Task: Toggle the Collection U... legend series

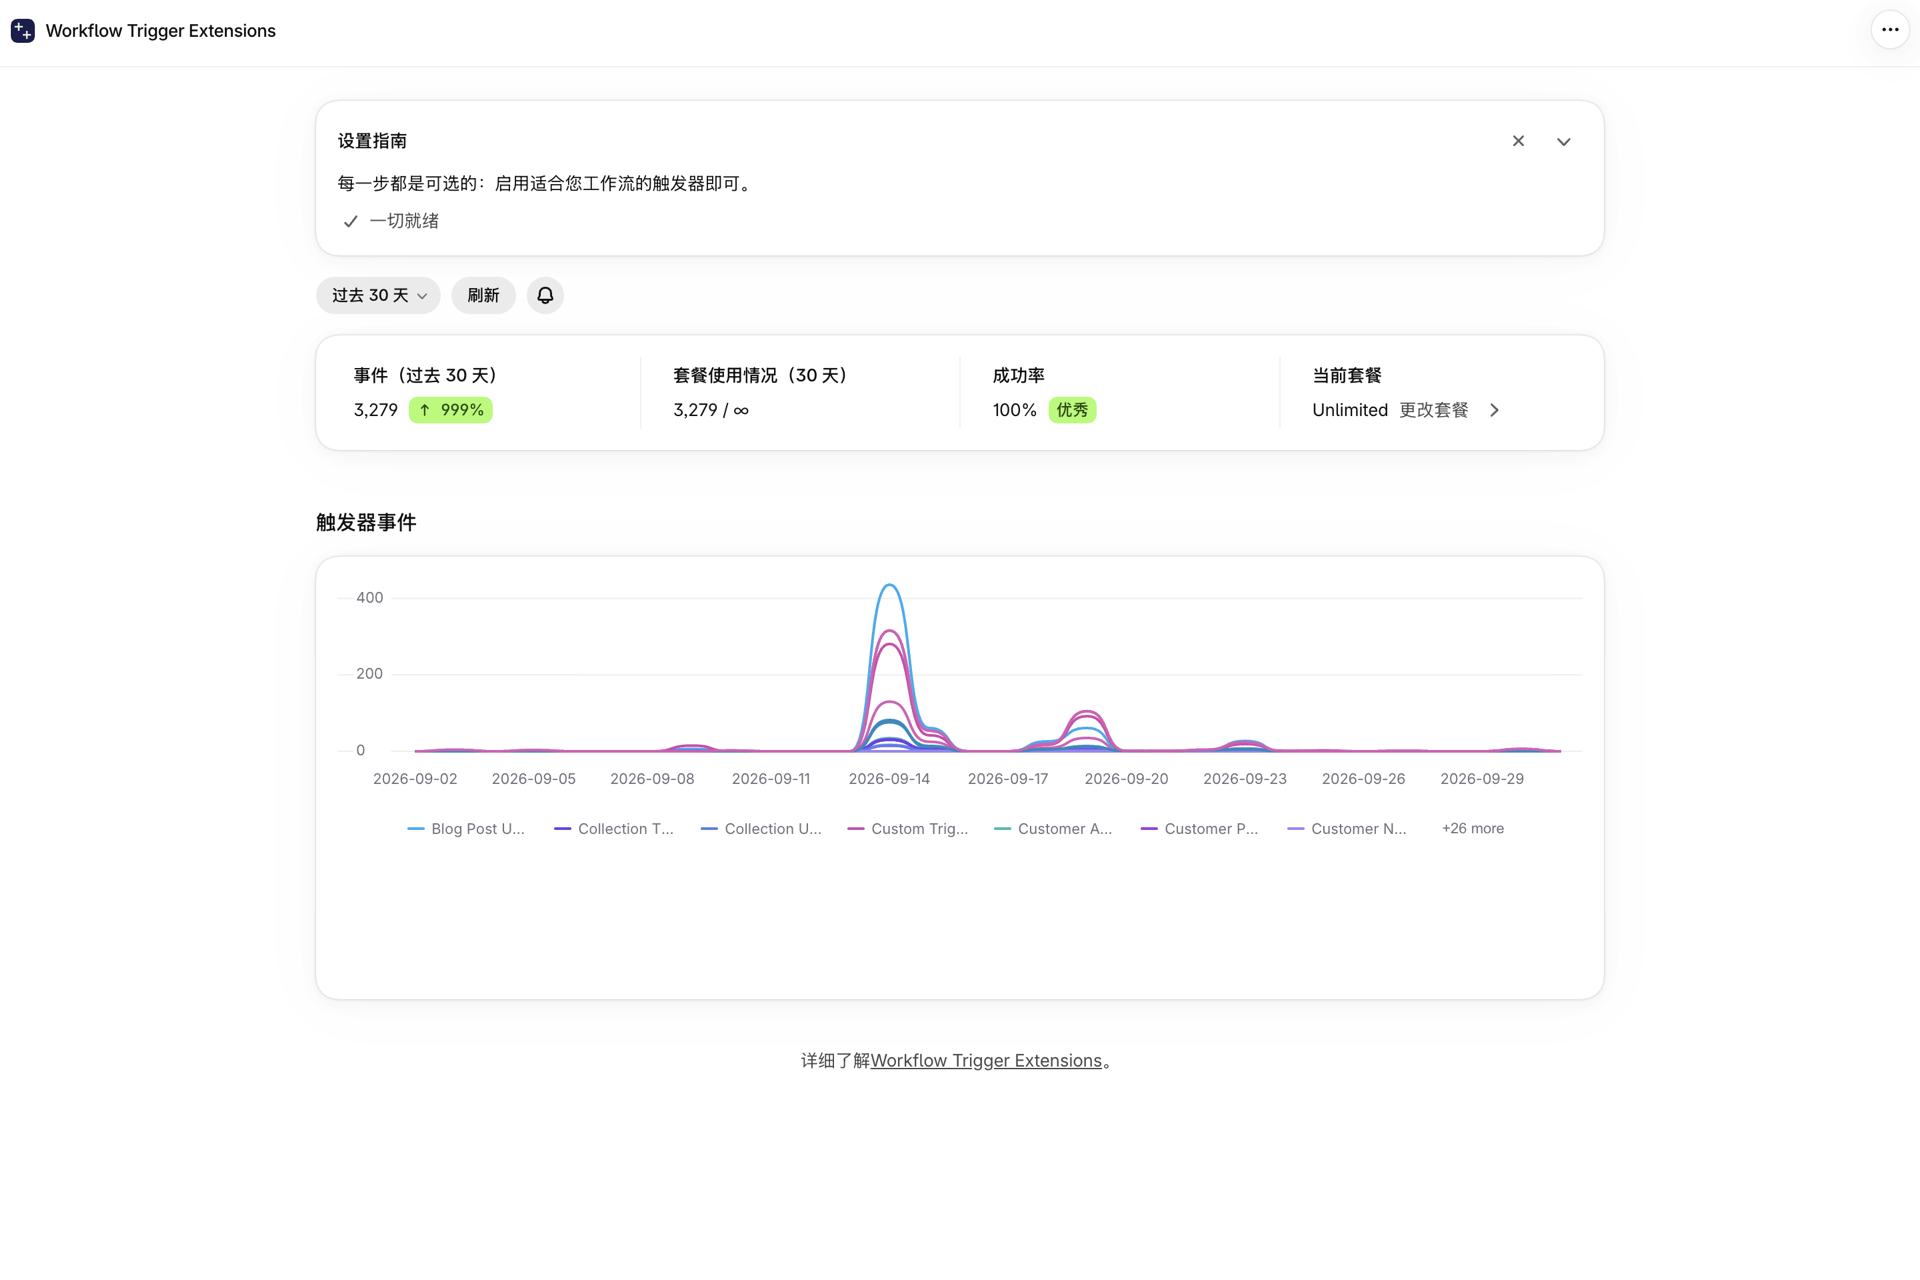Action: [761, 829]
